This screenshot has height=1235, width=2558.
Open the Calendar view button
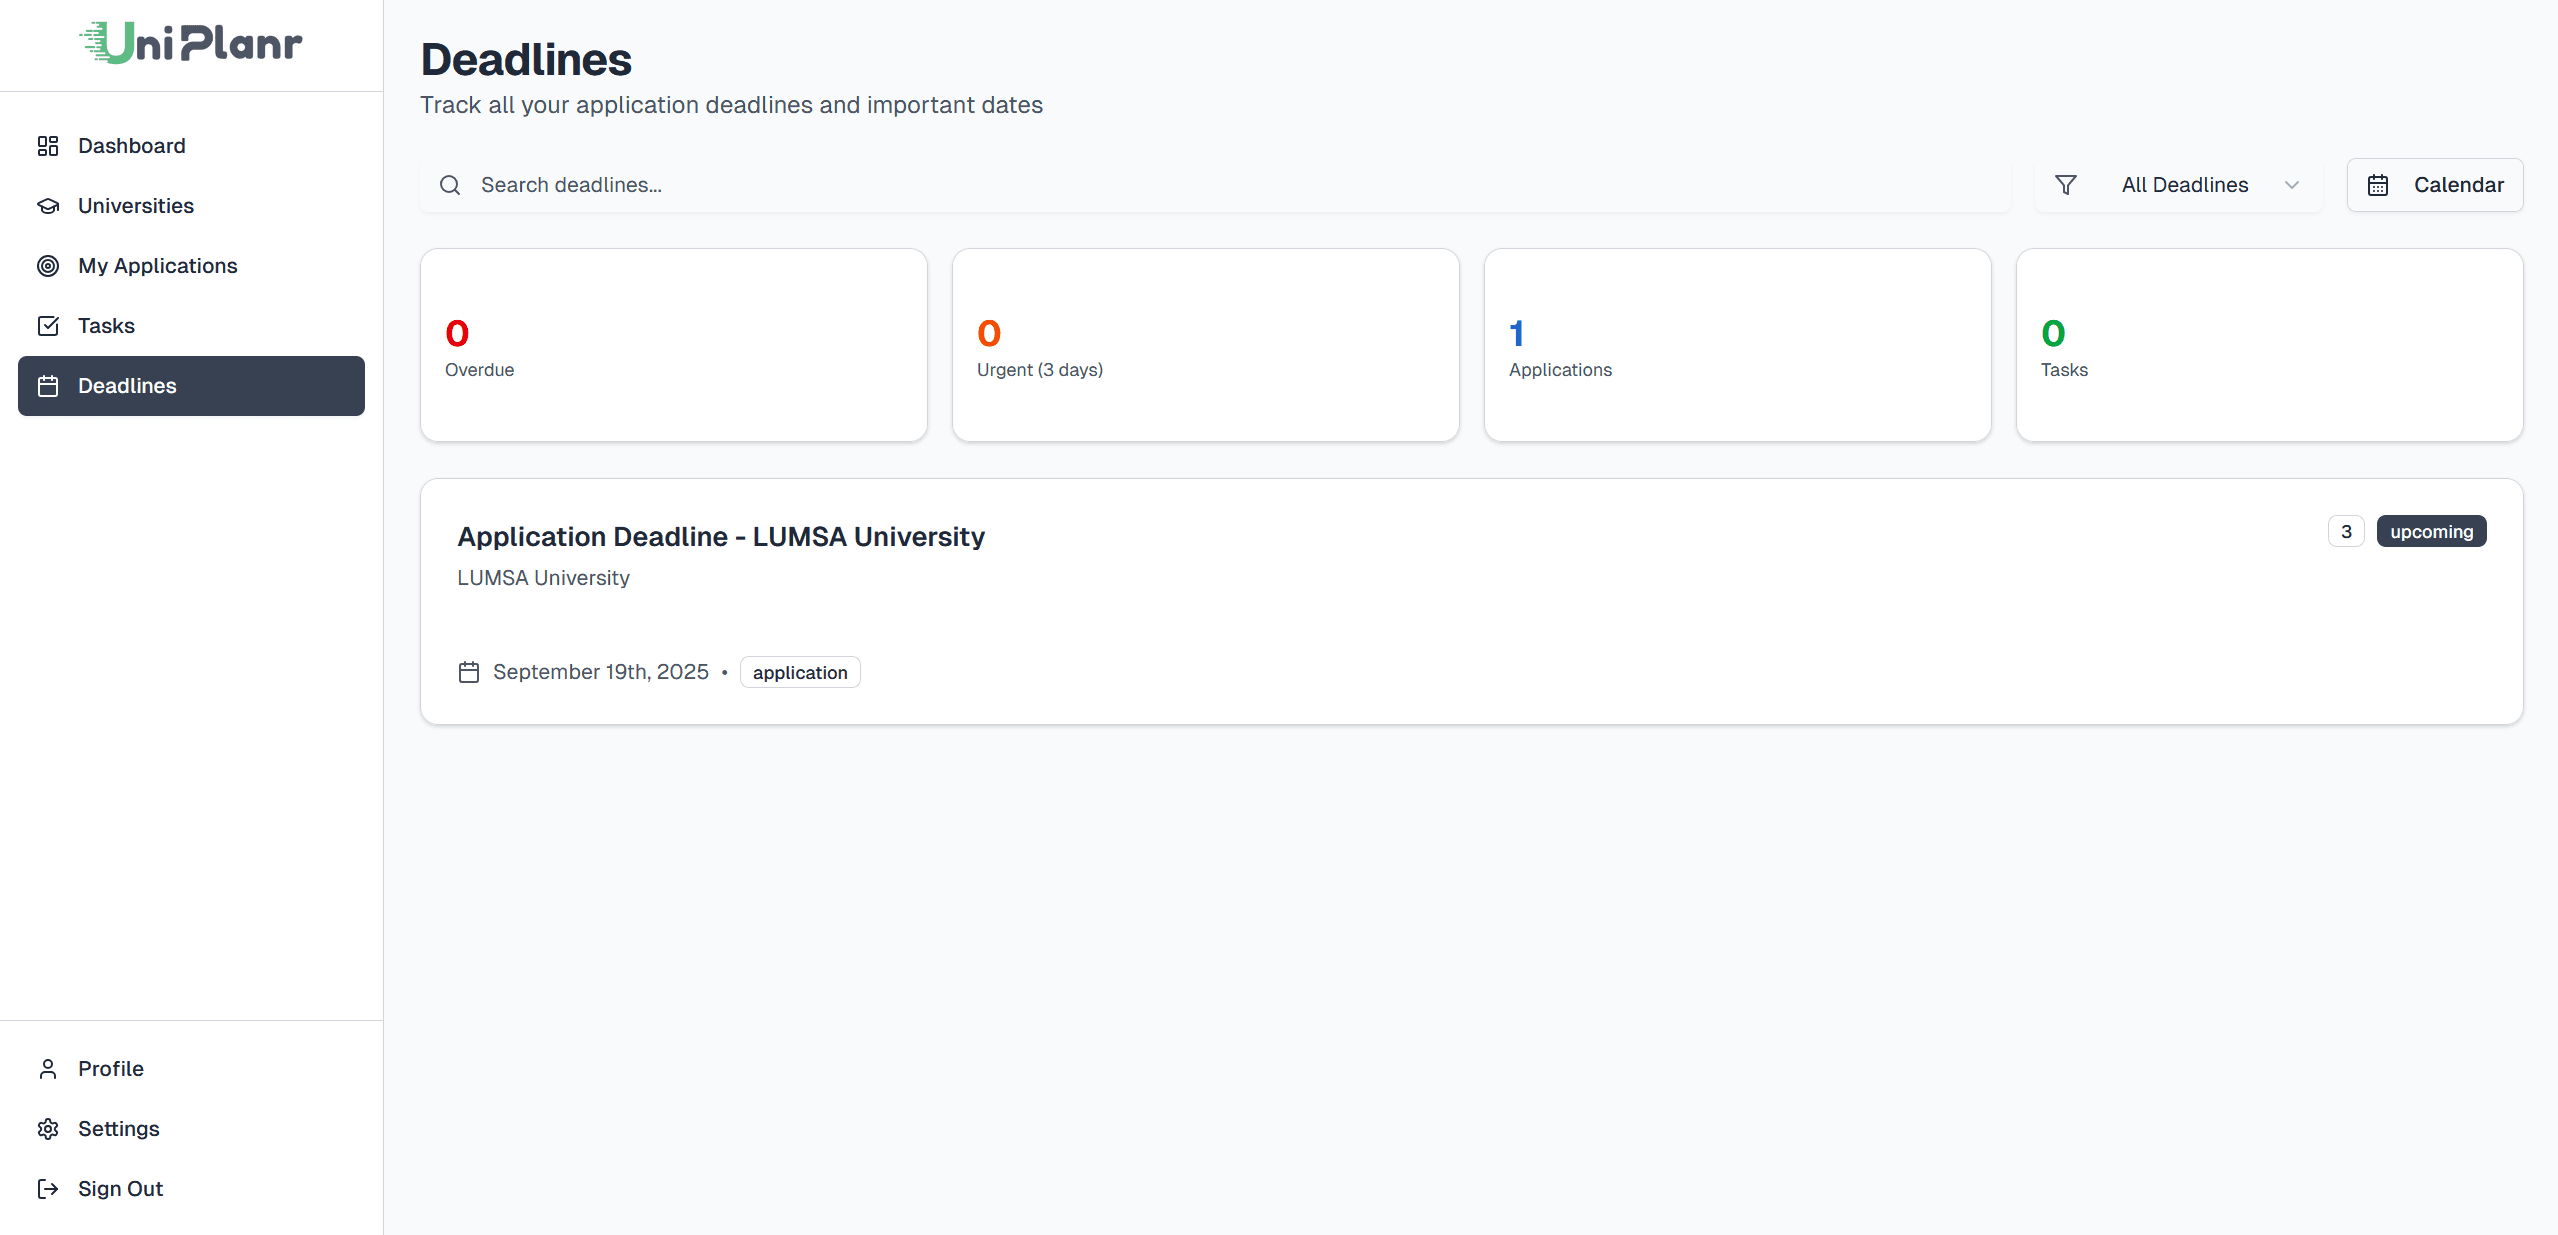[x=2435, y=184]
